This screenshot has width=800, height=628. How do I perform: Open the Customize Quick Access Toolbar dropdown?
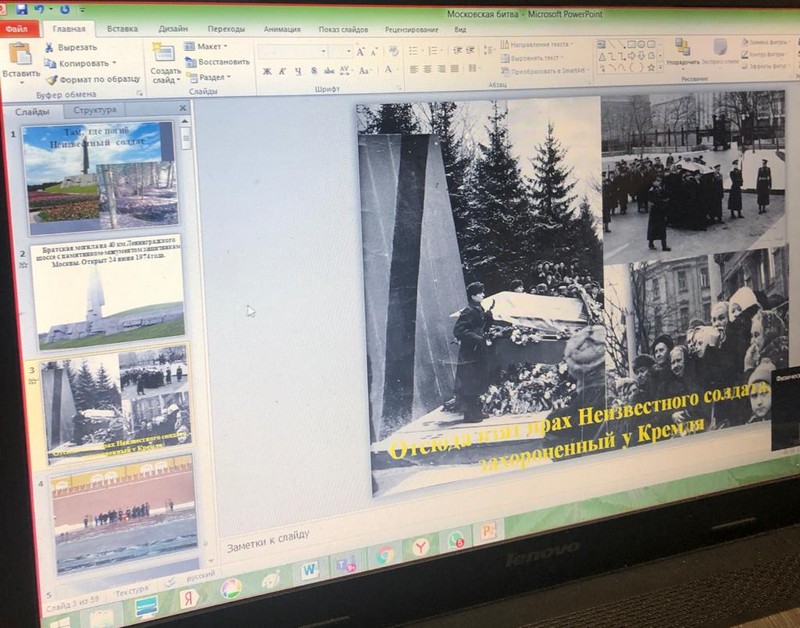(83, 10)
